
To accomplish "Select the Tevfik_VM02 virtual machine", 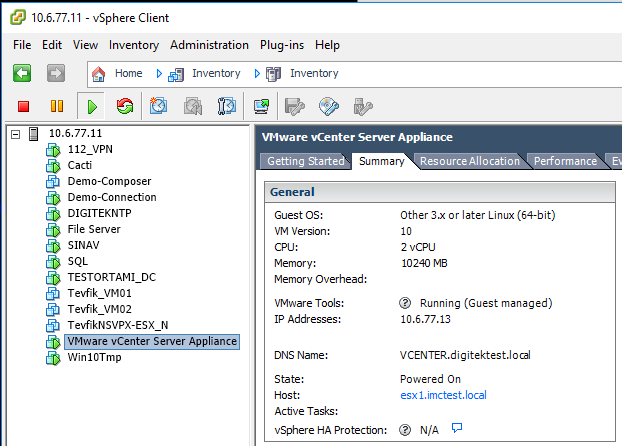I will (x=99, y=309).
